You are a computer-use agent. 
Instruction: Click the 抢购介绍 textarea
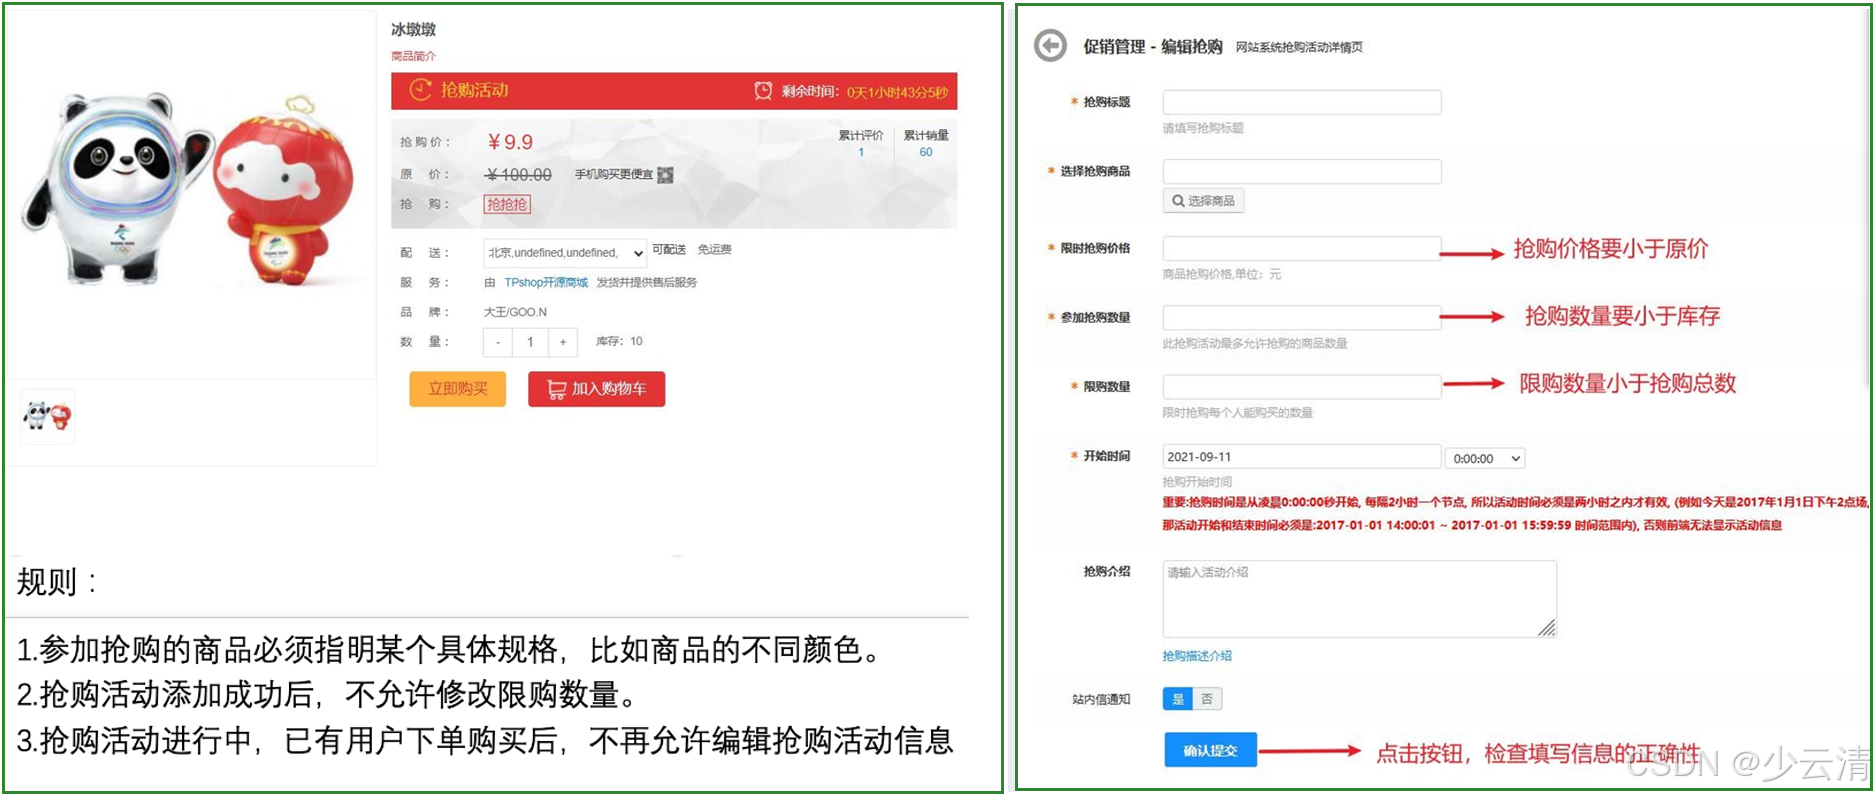coord(1359,599)
